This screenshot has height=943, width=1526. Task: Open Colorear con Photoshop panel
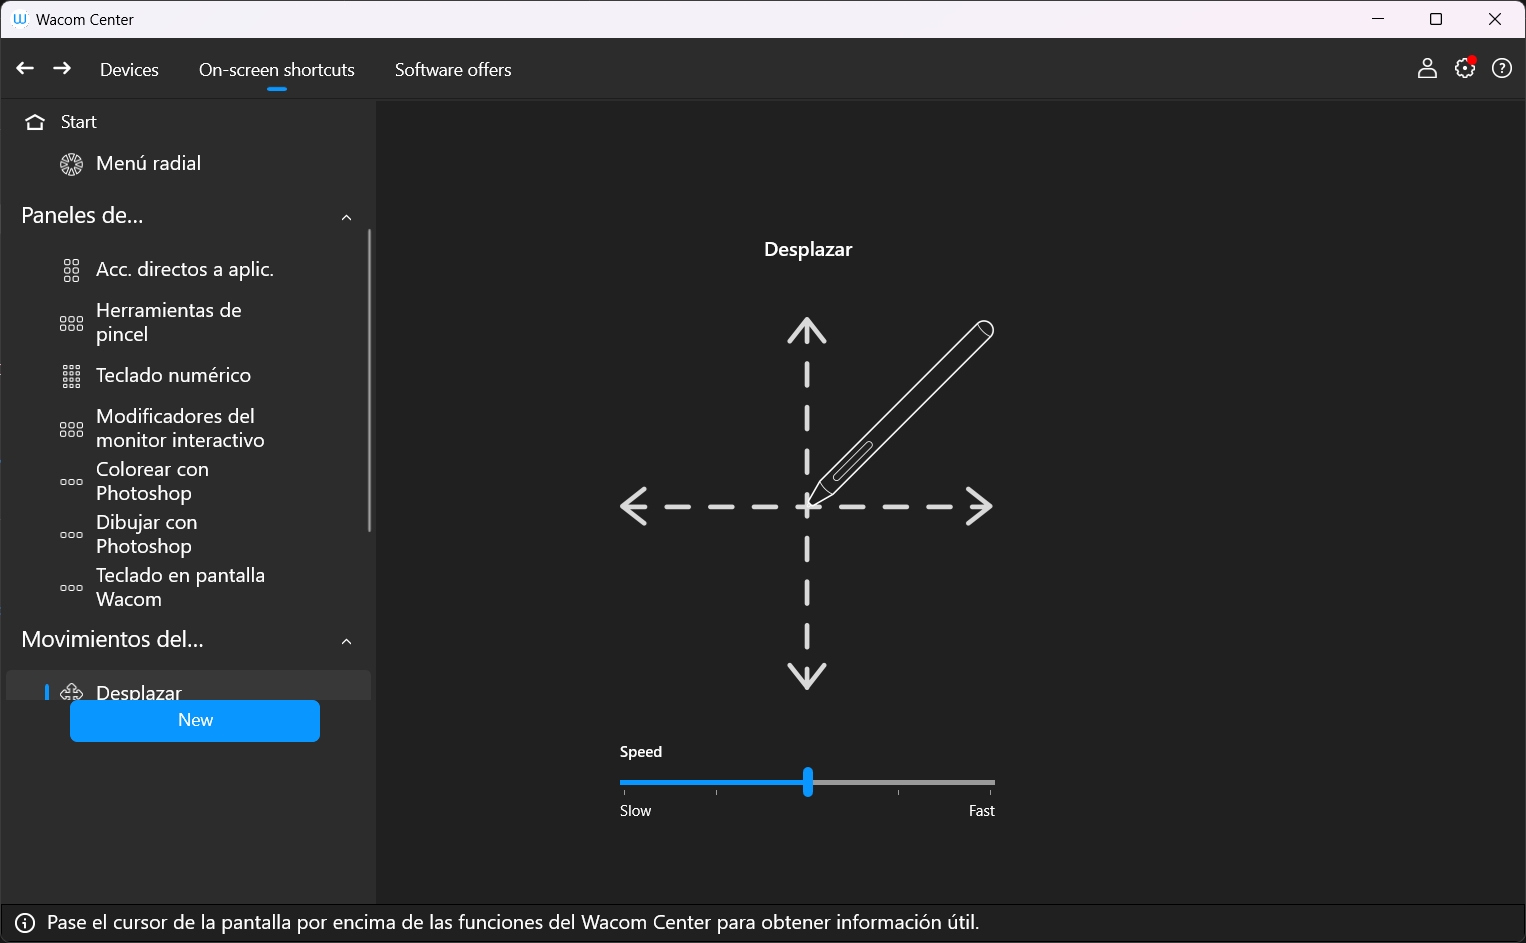point(152,481)
